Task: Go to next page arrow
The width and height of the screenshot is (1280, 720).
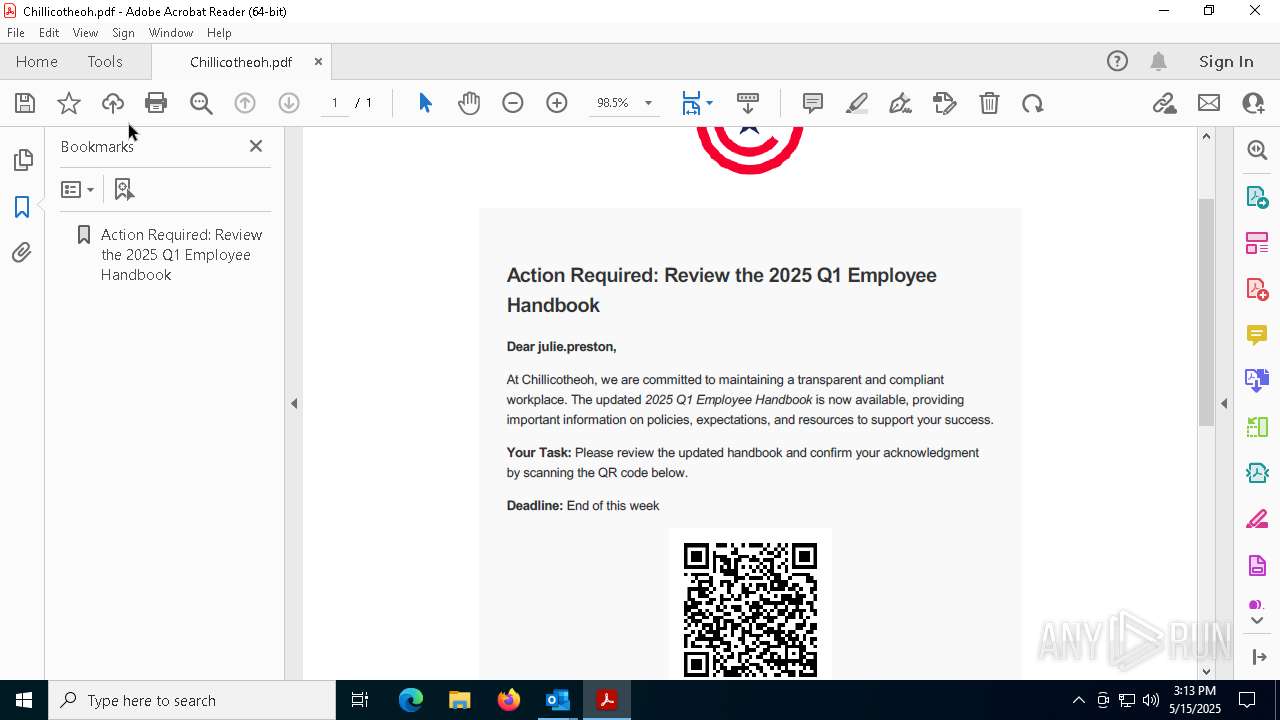Action: pos(289,103)
